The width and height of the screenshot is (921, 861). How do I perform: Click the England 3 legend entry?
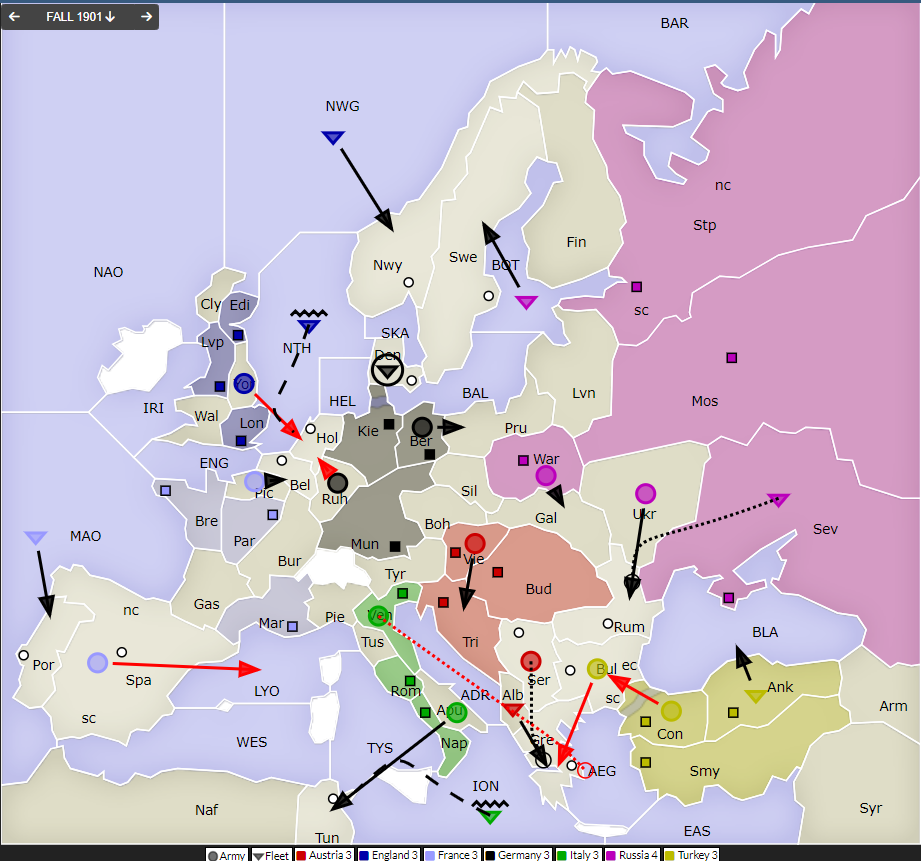[x=388, y=855]
